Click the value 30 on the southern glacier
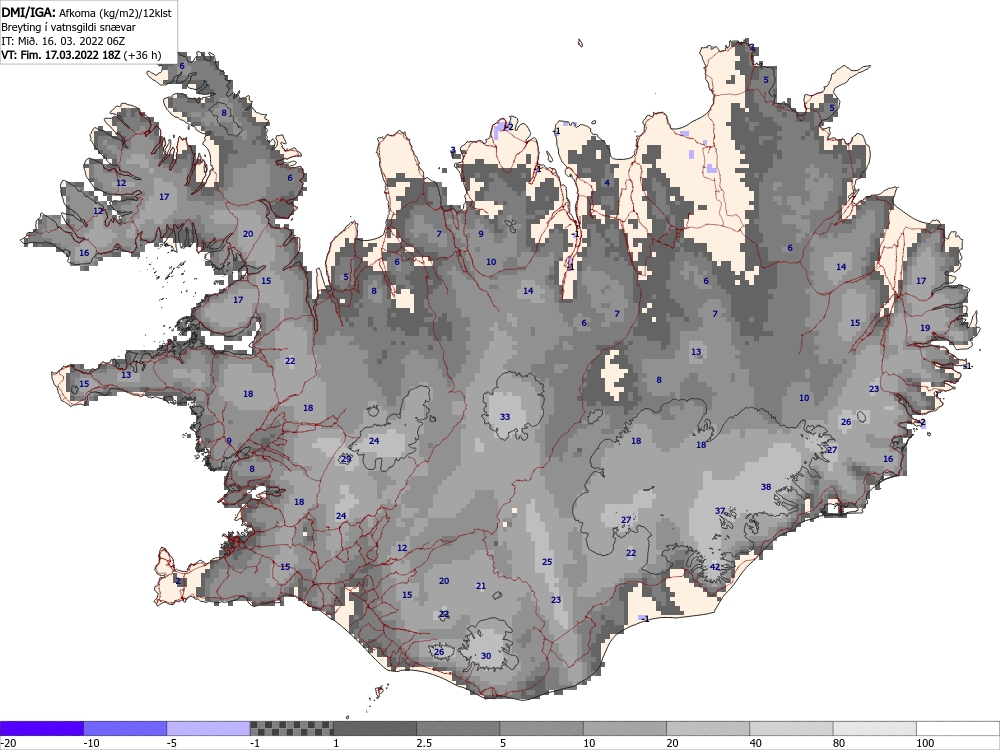 (x=486, y=656)
